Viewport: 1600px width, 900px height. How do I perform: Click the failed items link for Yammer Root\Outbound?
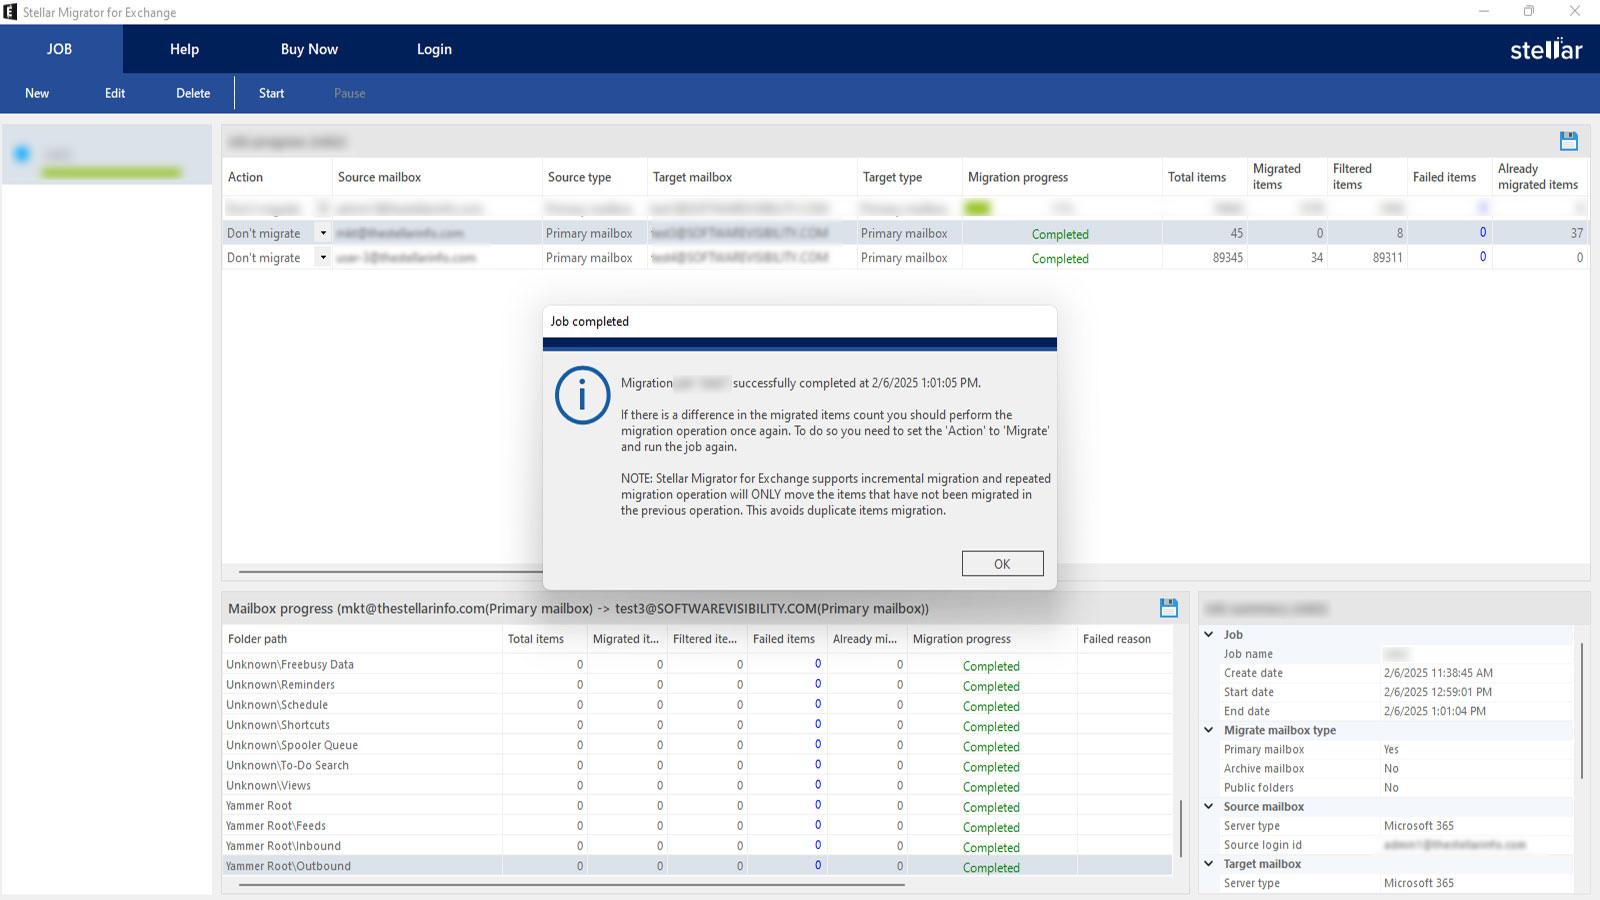point(817,866)
